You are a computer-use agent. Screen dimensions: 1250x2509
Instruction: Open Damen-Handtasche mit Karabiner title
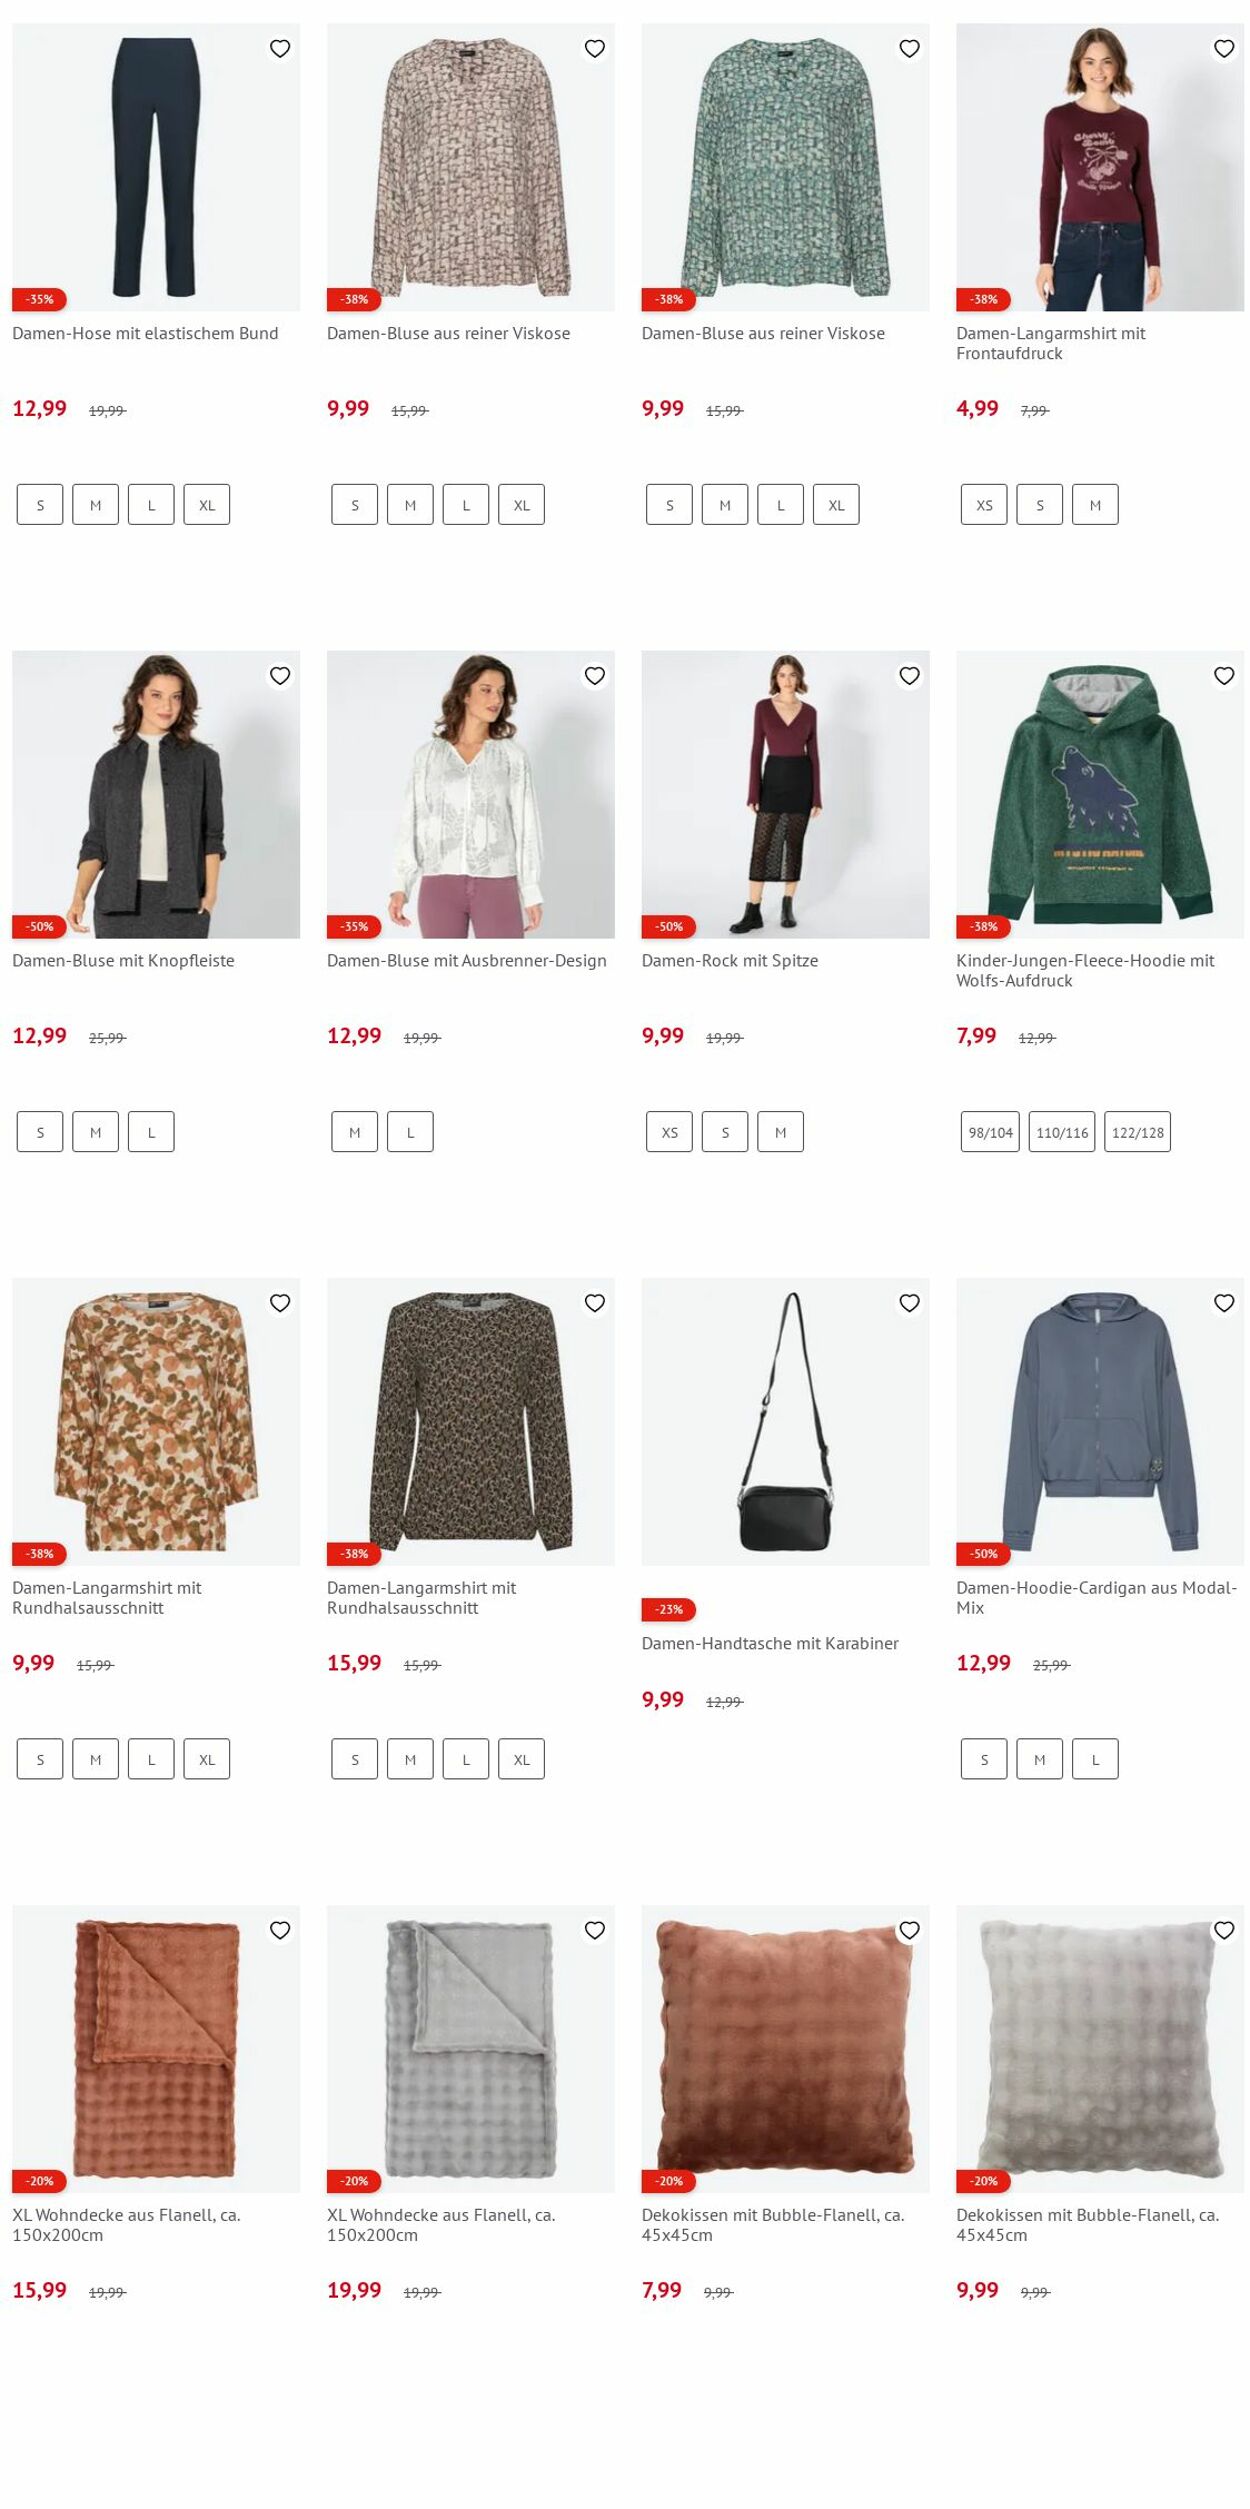770,1643
